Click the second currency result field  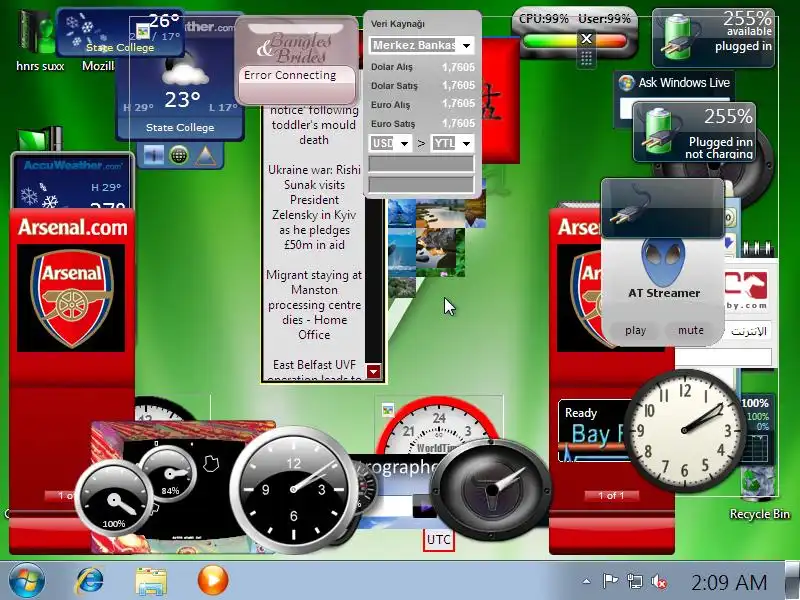(421, 184)
